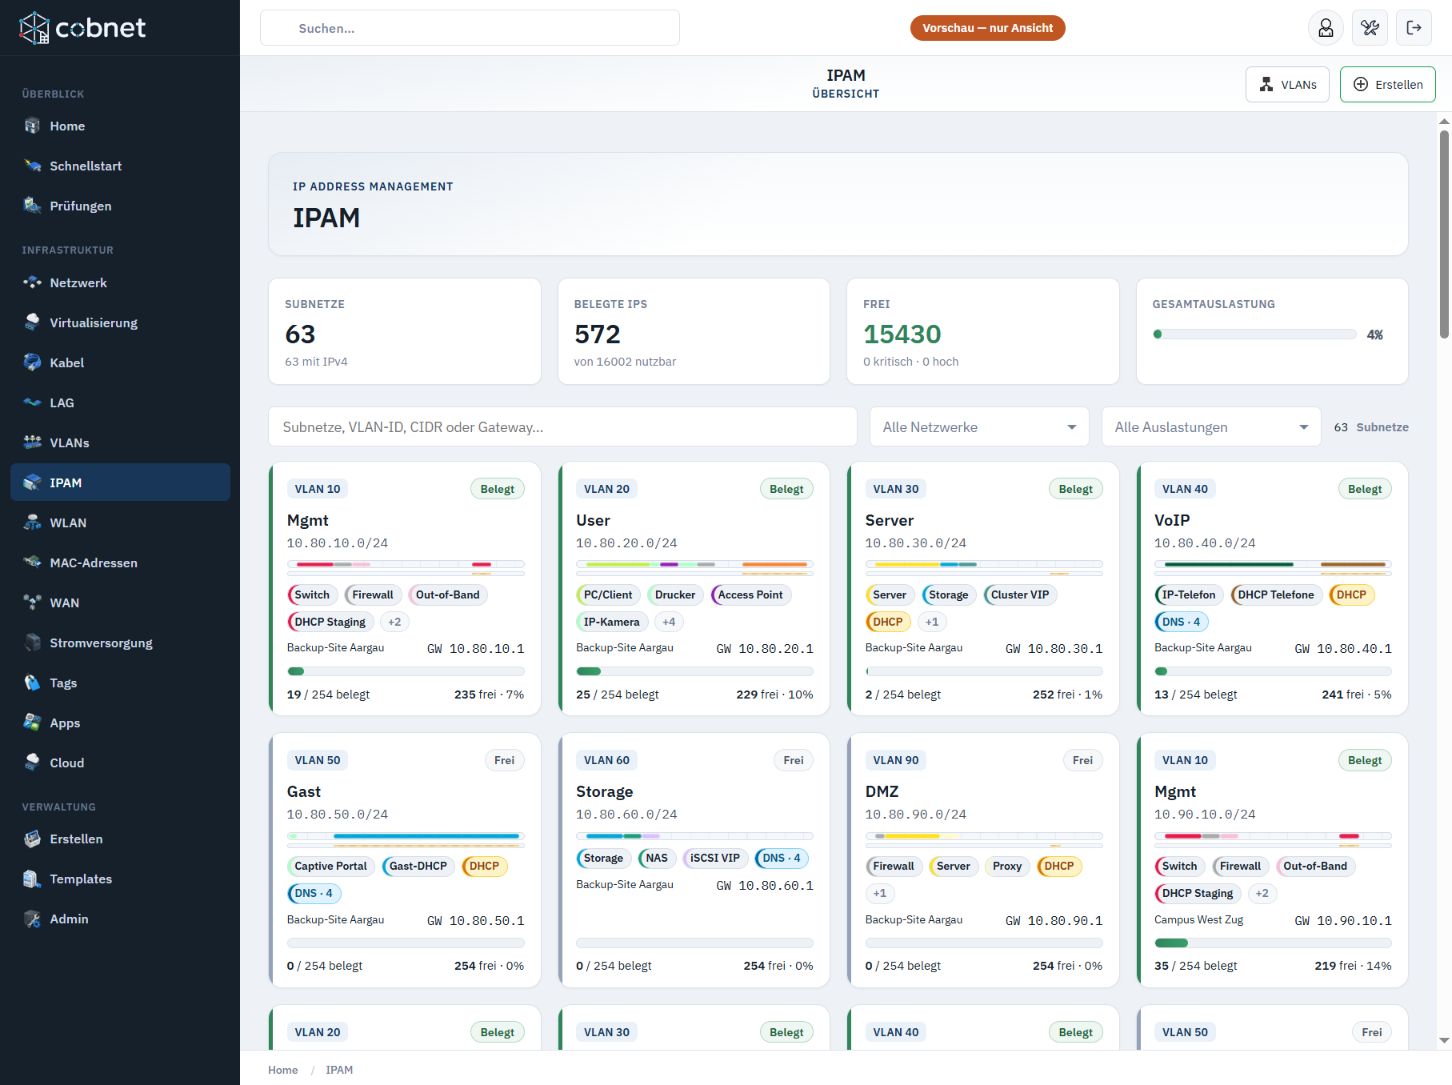Click the Netzwerk sidebar icon
1452x1085 pixels.
tap(32, 283)
